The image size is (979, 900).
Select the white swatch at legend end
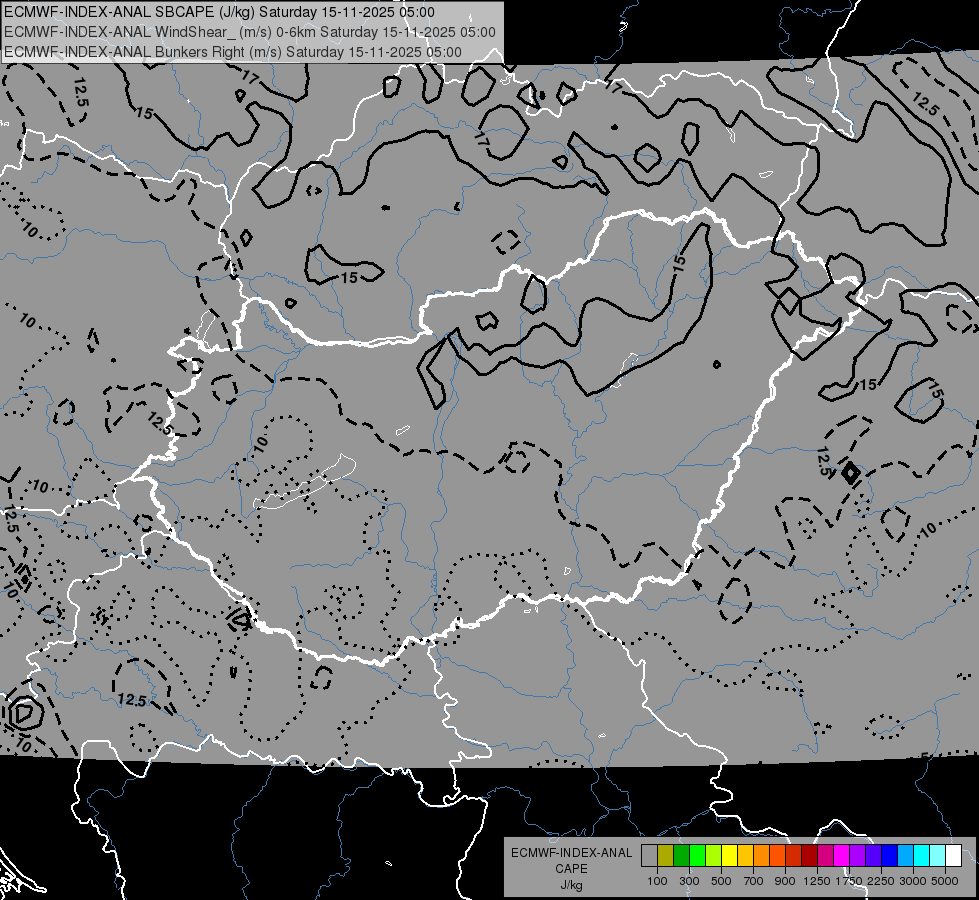point(953,856)
